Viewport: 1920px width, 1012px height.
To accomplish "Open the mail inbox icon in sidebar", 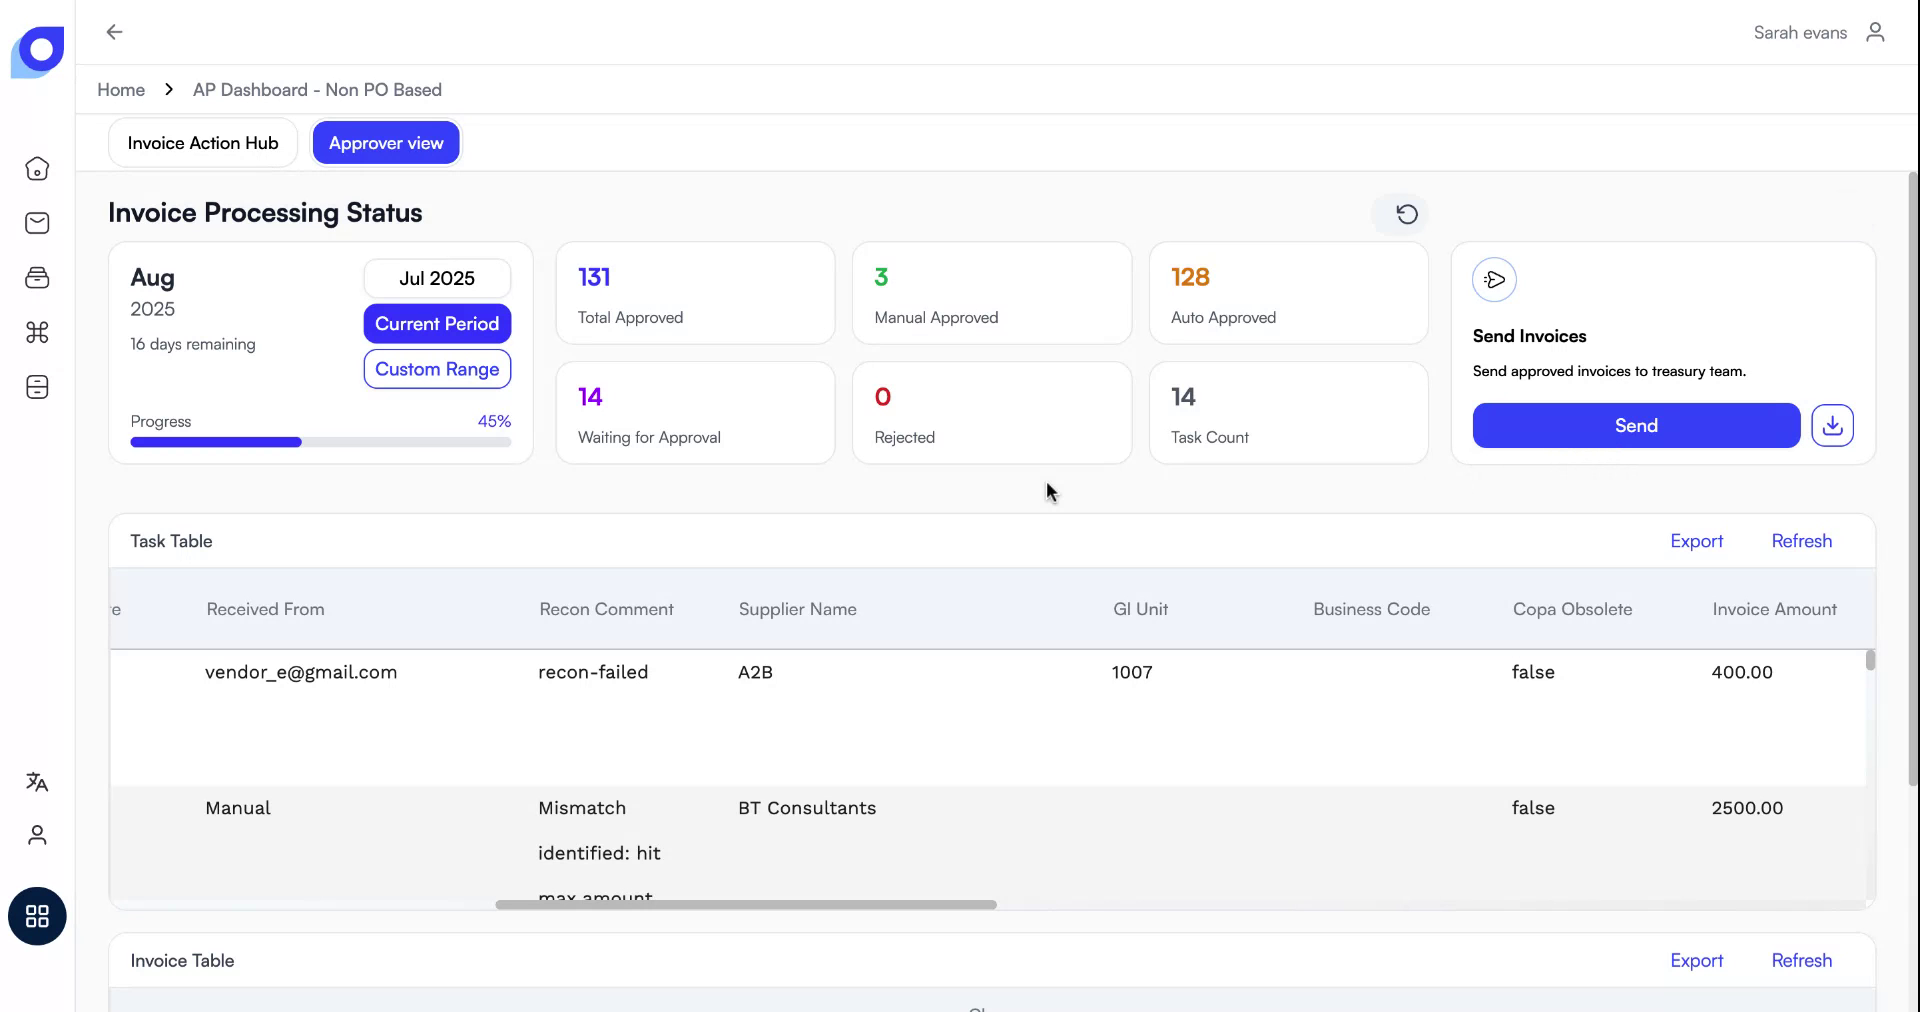I will pos(37,222).
